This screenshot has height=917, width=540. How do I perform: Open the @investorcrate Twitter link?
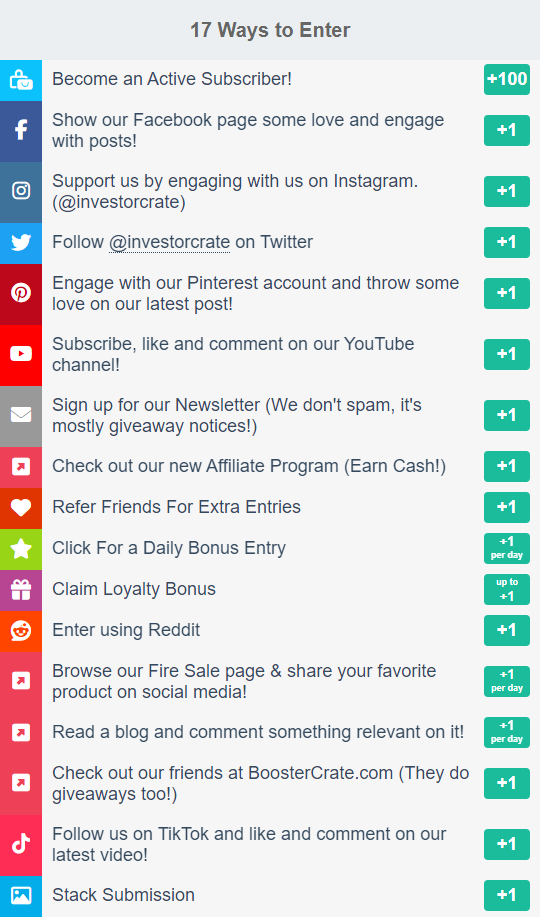pyautogui.click(x=170, y=242)
